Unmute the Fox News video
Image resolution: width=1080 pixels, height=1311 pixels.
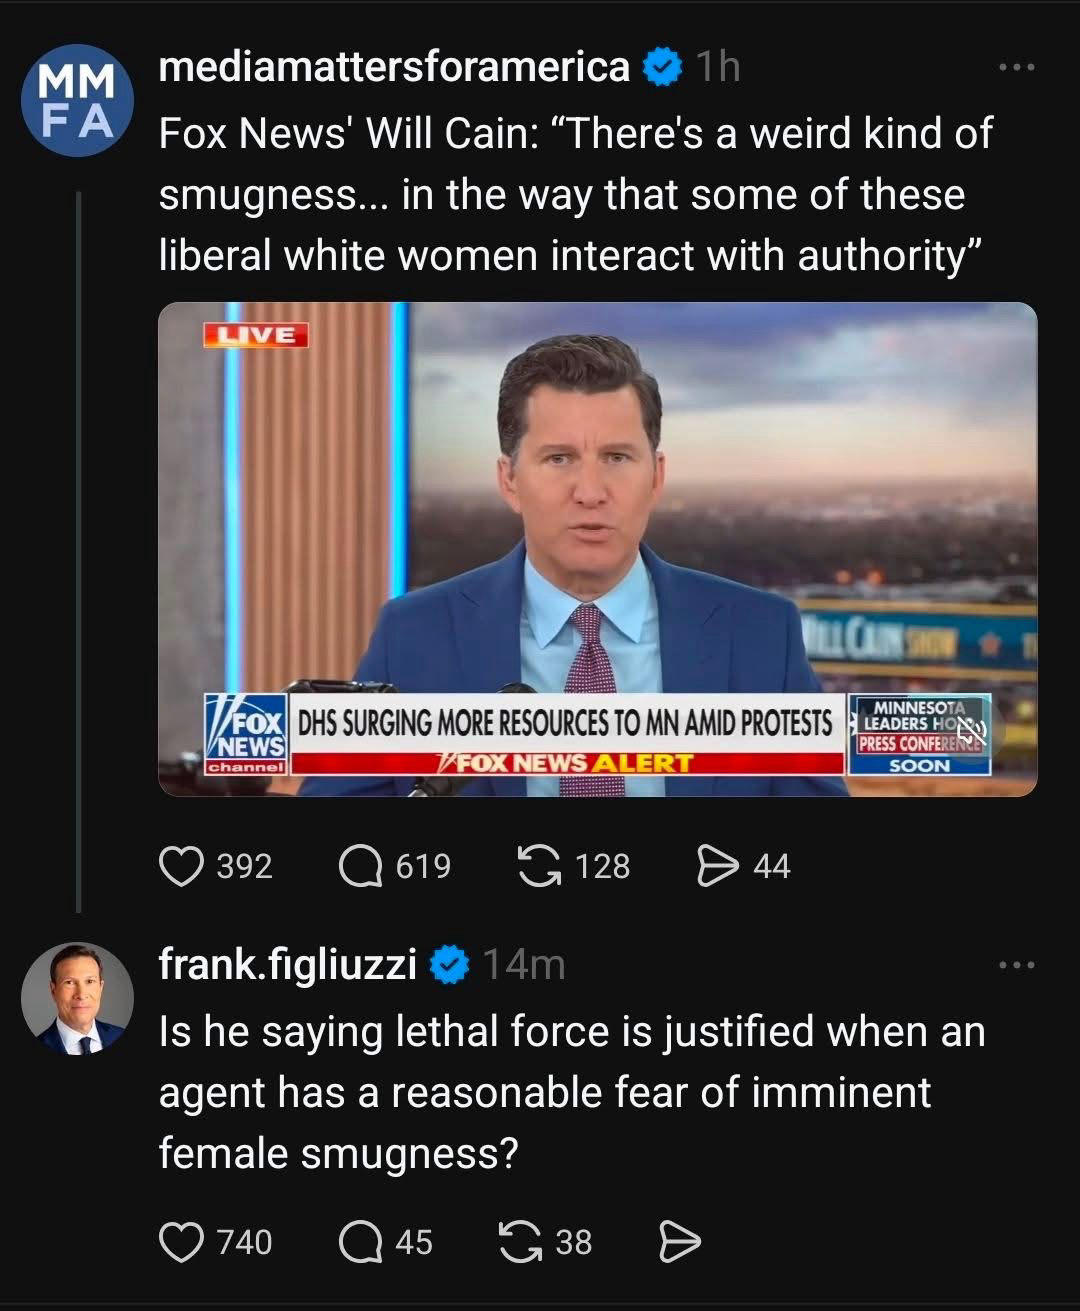(969, 733)
